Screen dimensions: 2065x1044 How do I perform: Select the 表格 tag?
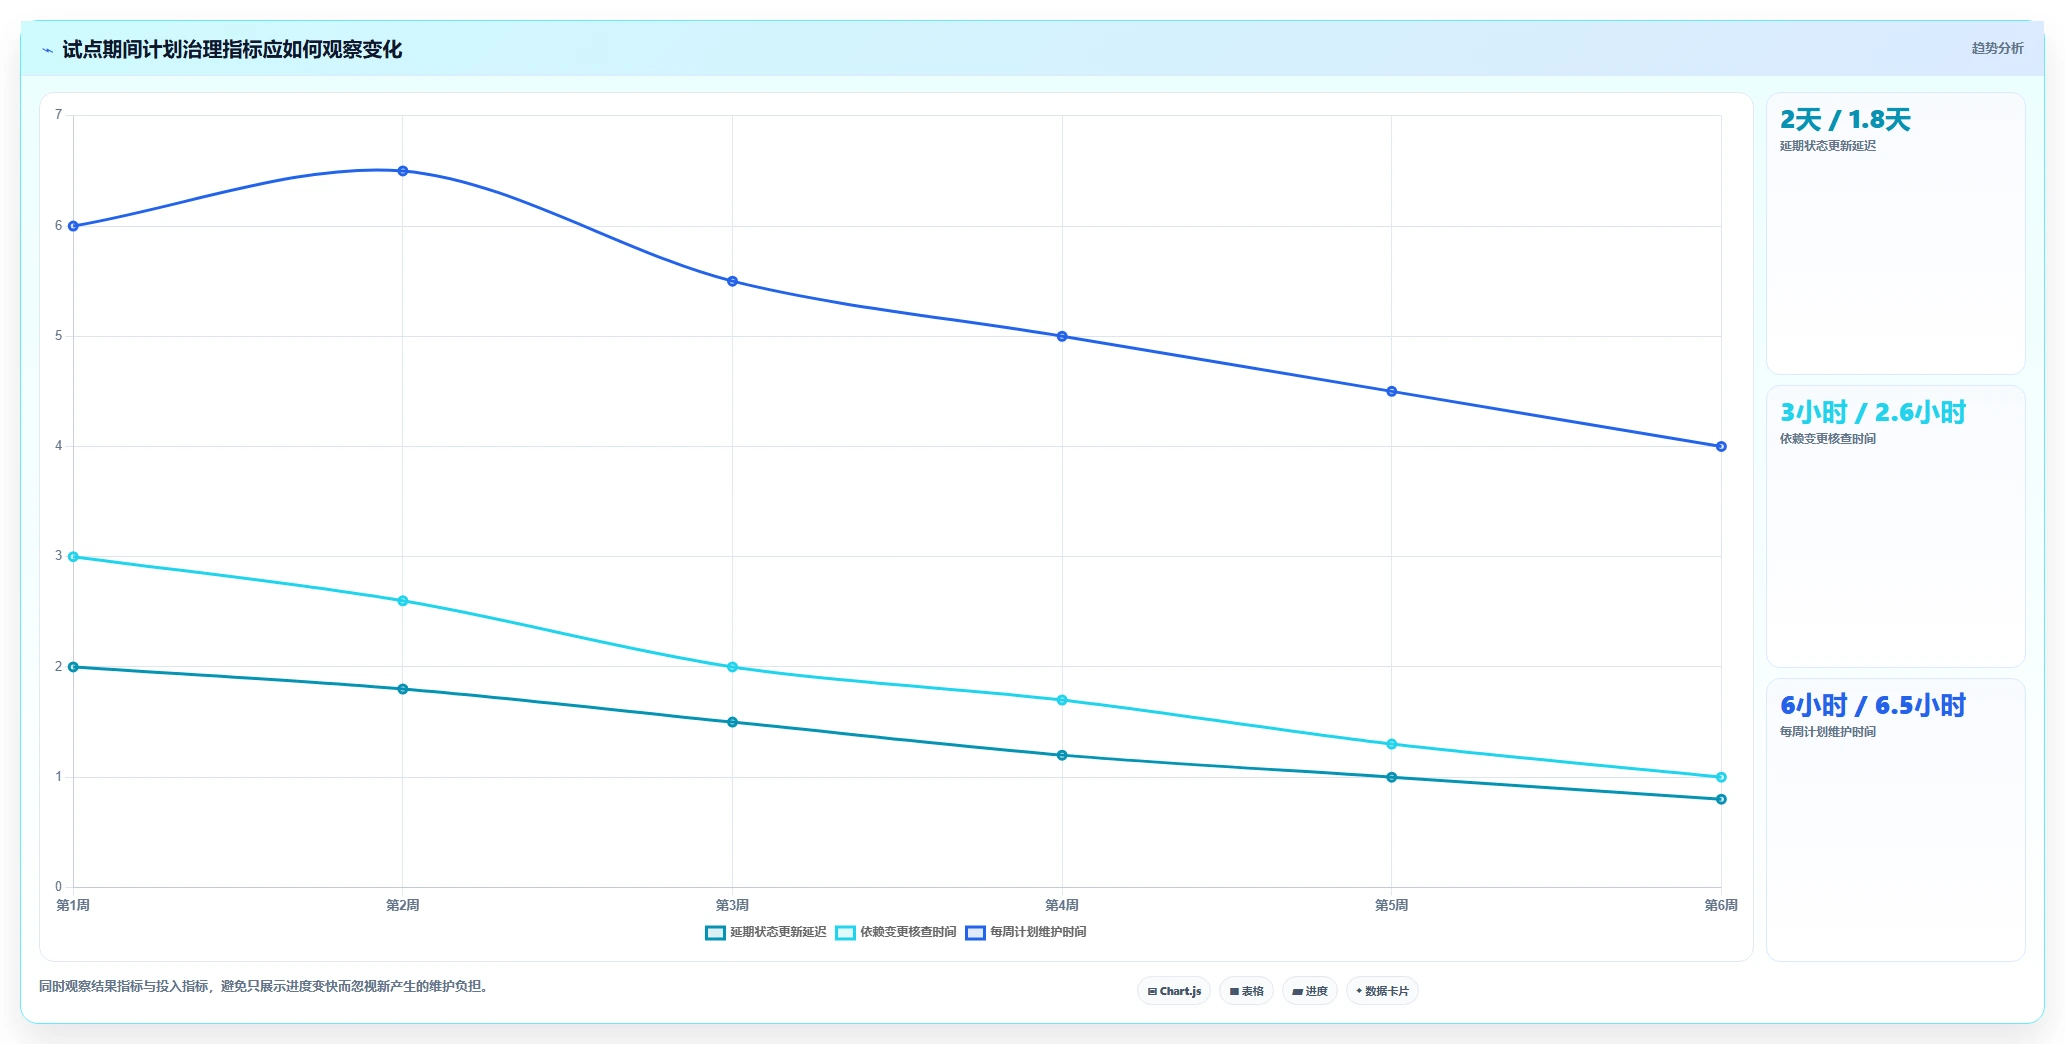tap(1246, 991)
